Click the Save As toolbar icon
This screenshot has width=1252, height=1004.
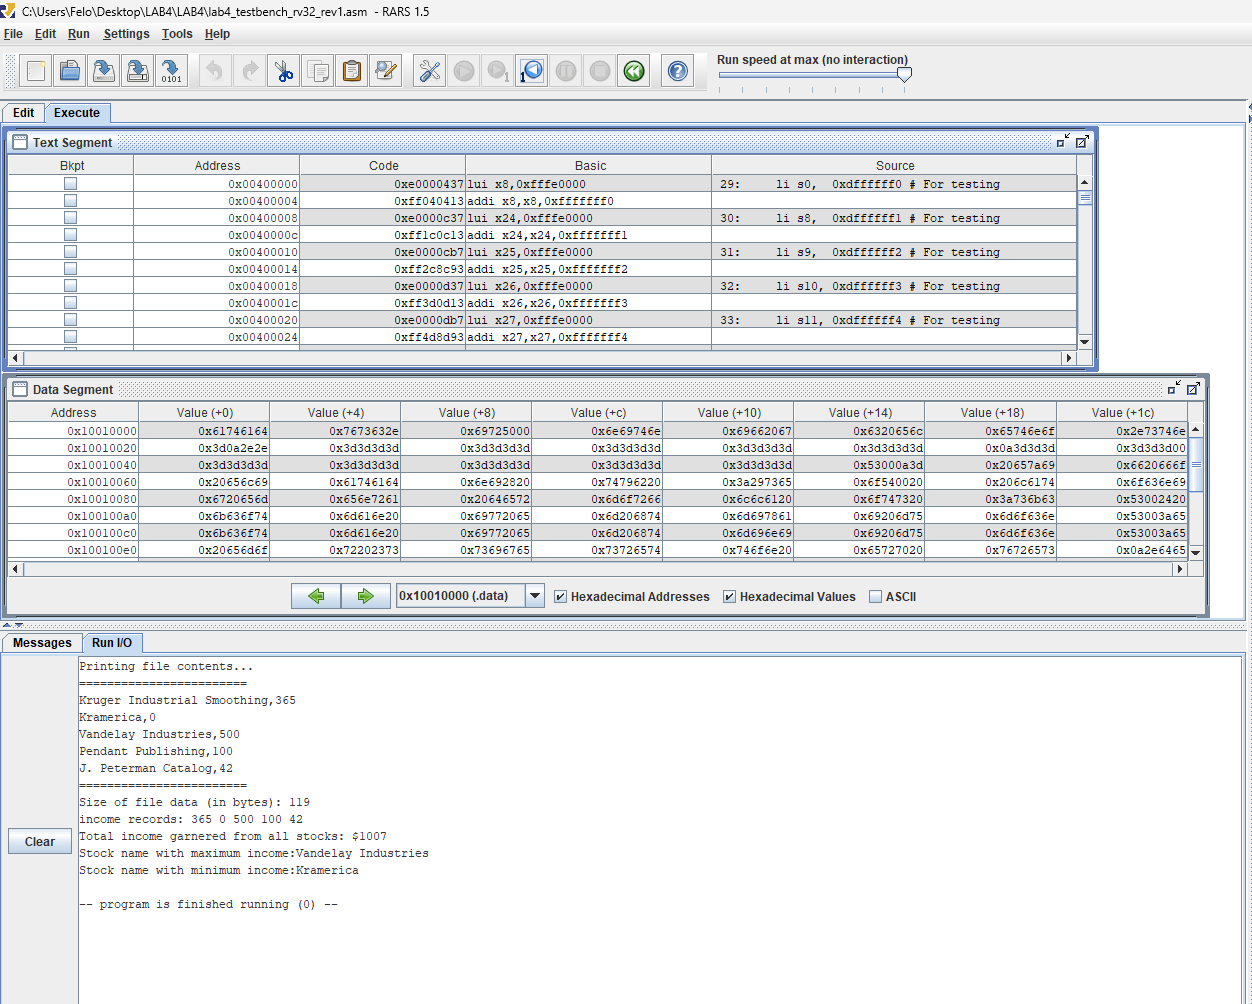(138, 71)
